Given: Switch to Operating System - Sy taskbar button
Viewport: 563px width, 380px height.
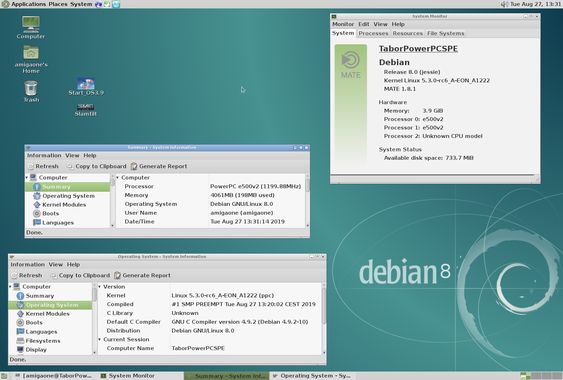Looking at the screenshot, I should point(312,376).
